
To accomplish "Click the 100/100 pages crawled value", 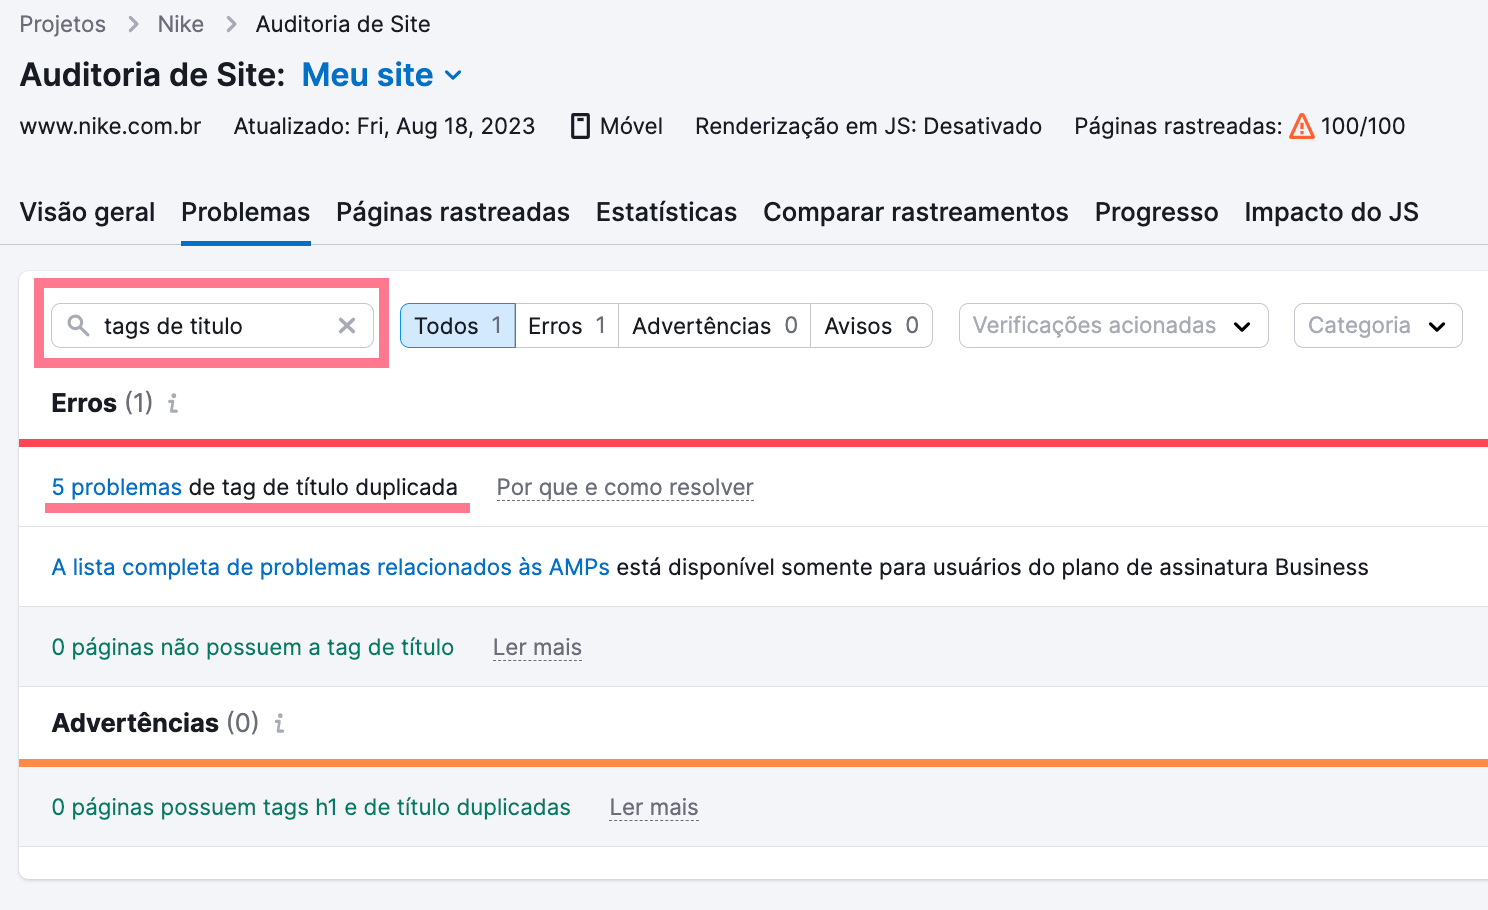I will 1363,126.
